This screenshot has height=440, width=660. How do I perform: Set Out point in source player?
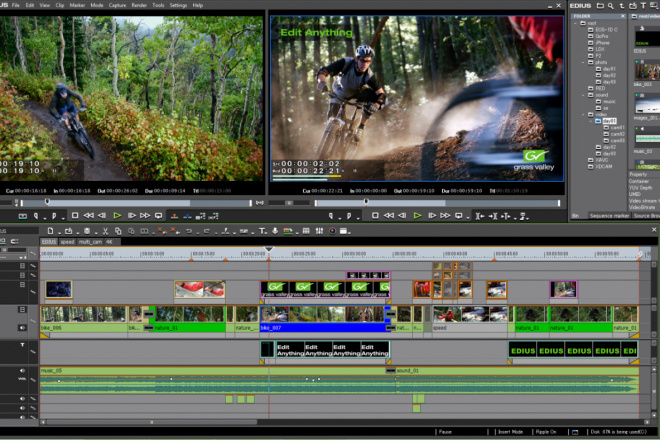click(54, 216)
